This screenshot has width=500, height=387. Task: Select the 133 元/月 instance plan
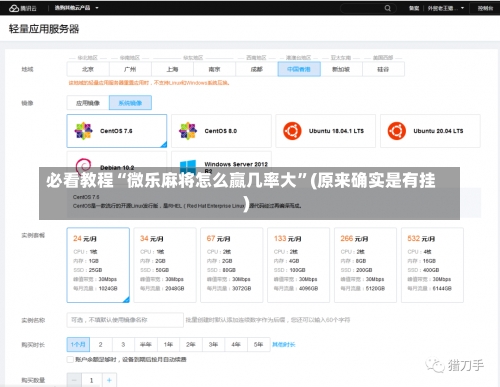click(x=298, y=265)
